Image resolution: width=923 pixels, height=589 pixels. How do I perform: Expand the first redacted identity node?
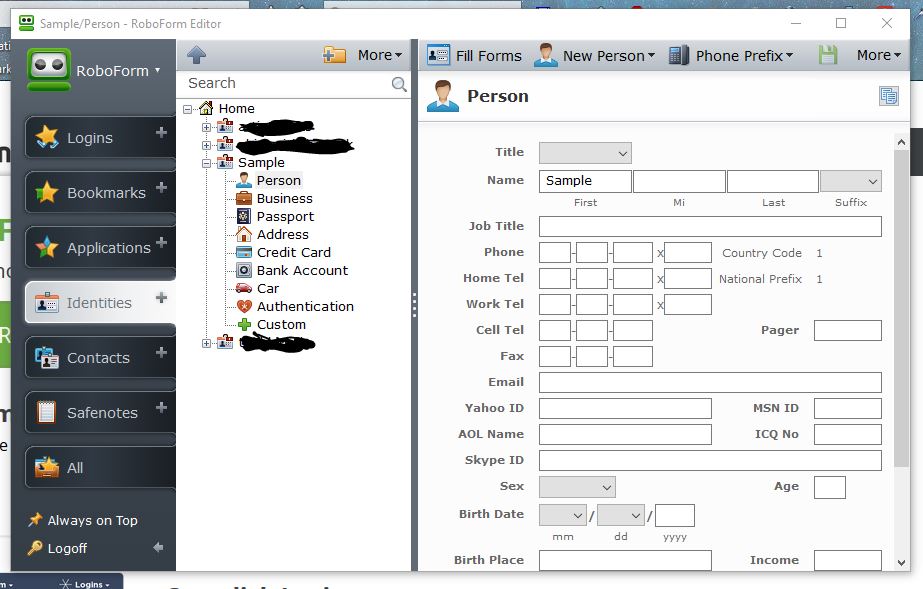(206, 127)
